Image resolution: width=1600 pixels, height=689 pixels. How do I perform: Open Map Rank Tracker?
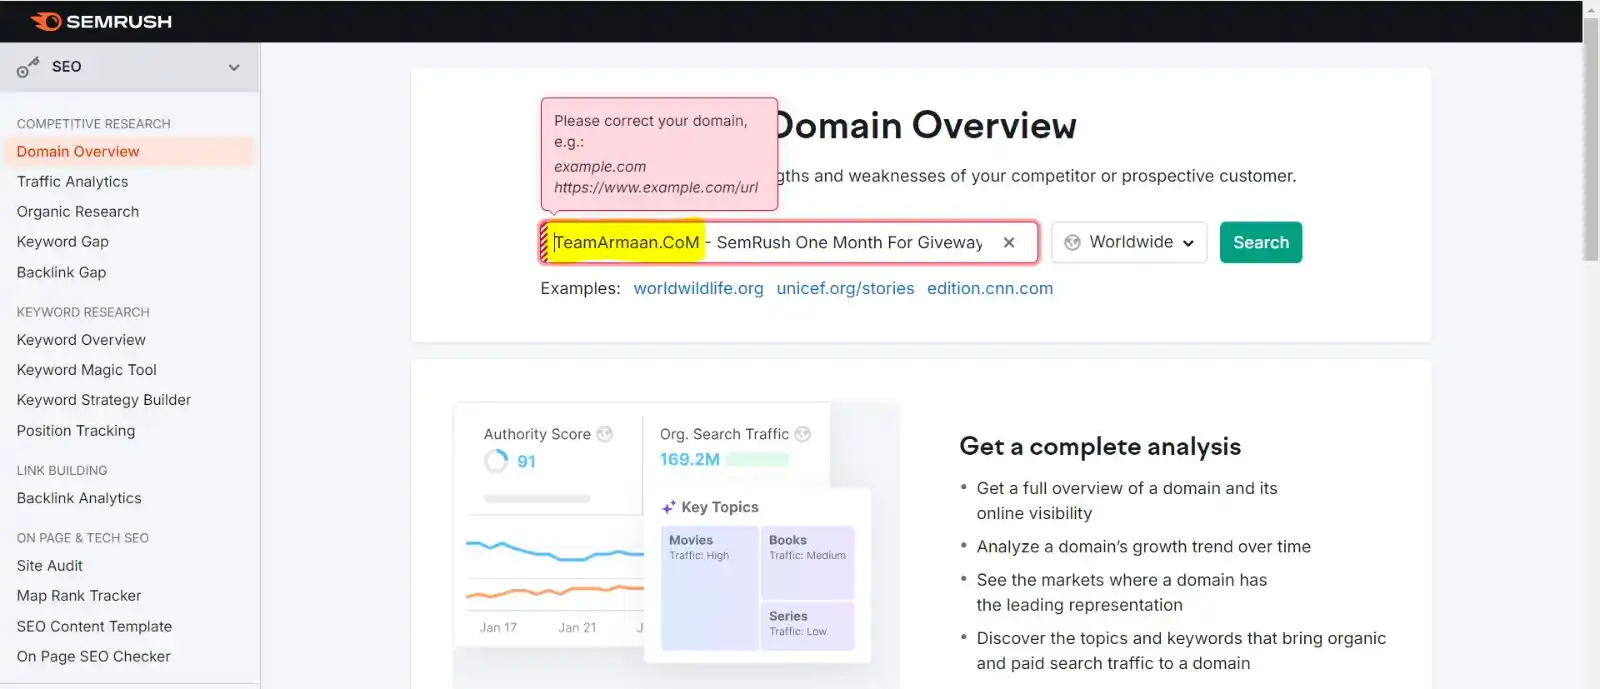[x=79, y=595]
